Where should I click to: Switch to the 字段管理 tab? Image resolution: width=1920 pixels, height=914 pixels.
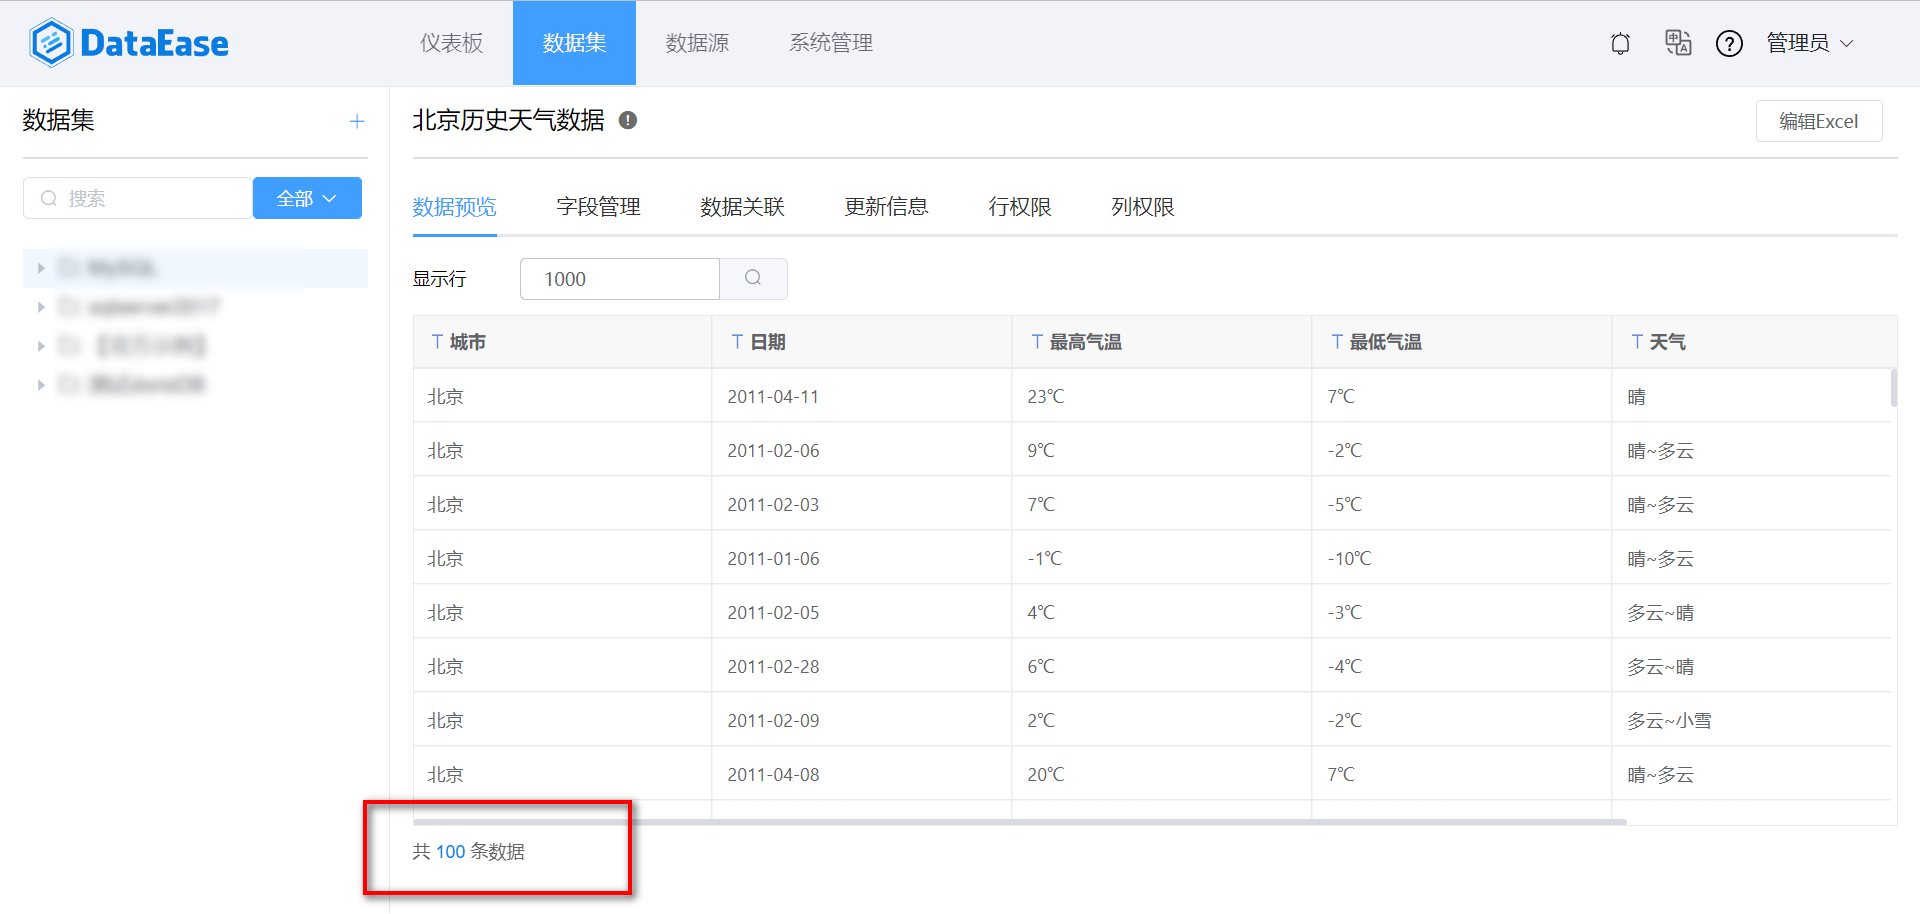coord(599,207)
